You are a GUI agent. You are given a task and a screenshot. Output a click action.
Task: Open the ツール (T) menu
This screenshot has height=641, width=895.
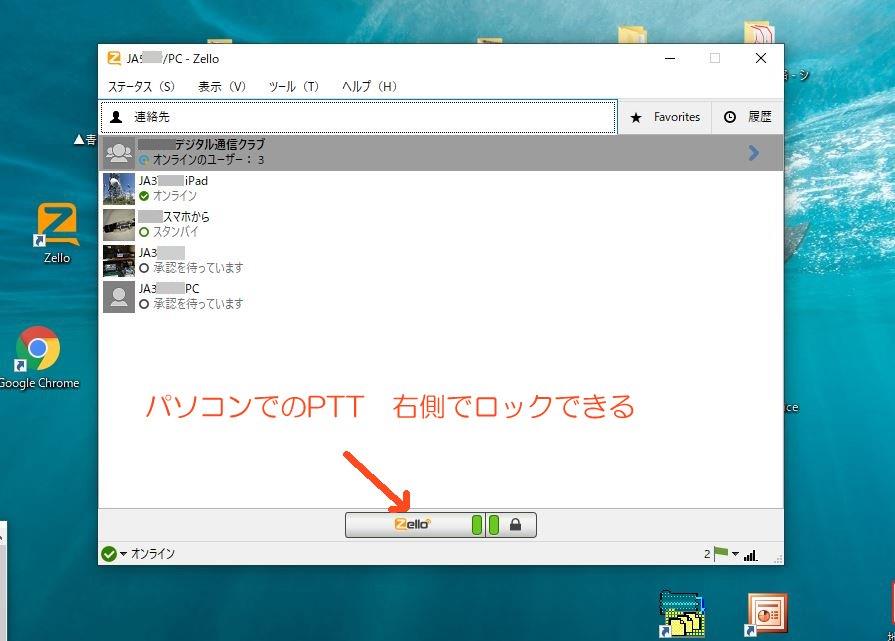tap(293, 87)
